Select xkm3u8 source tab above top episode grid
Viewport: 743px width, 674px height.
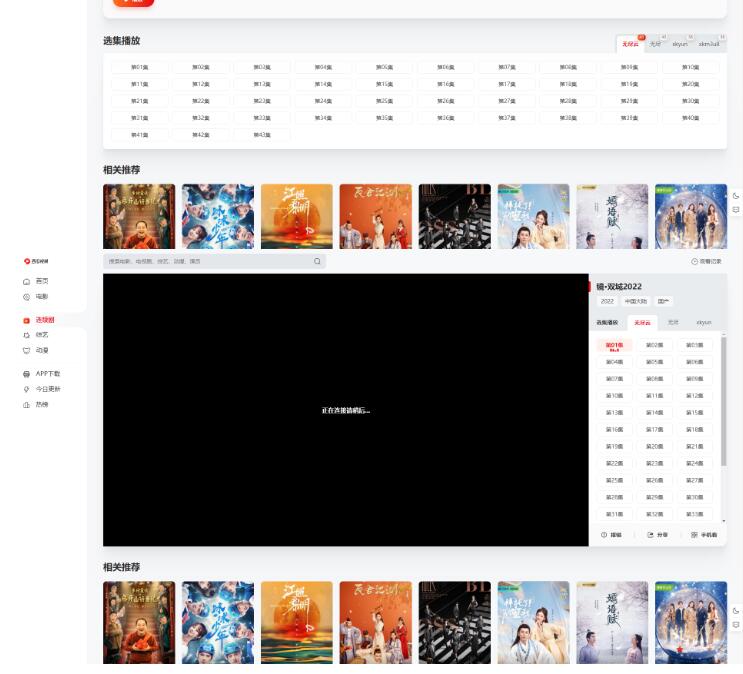click(x=709, y=44)
